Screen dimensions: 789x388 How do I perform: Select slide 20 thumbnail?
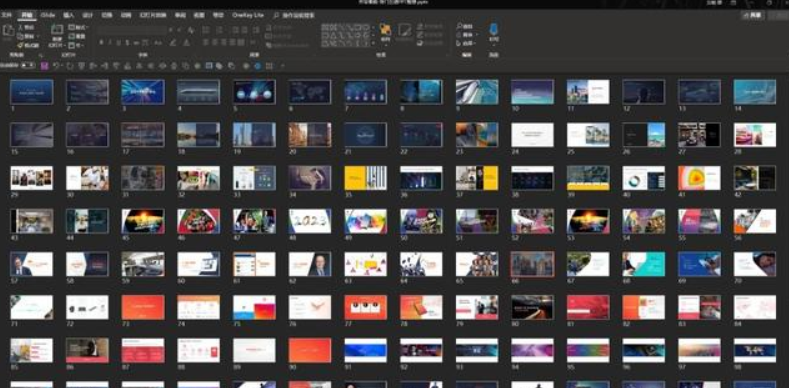pyautogui.click(x=310, y=135)
